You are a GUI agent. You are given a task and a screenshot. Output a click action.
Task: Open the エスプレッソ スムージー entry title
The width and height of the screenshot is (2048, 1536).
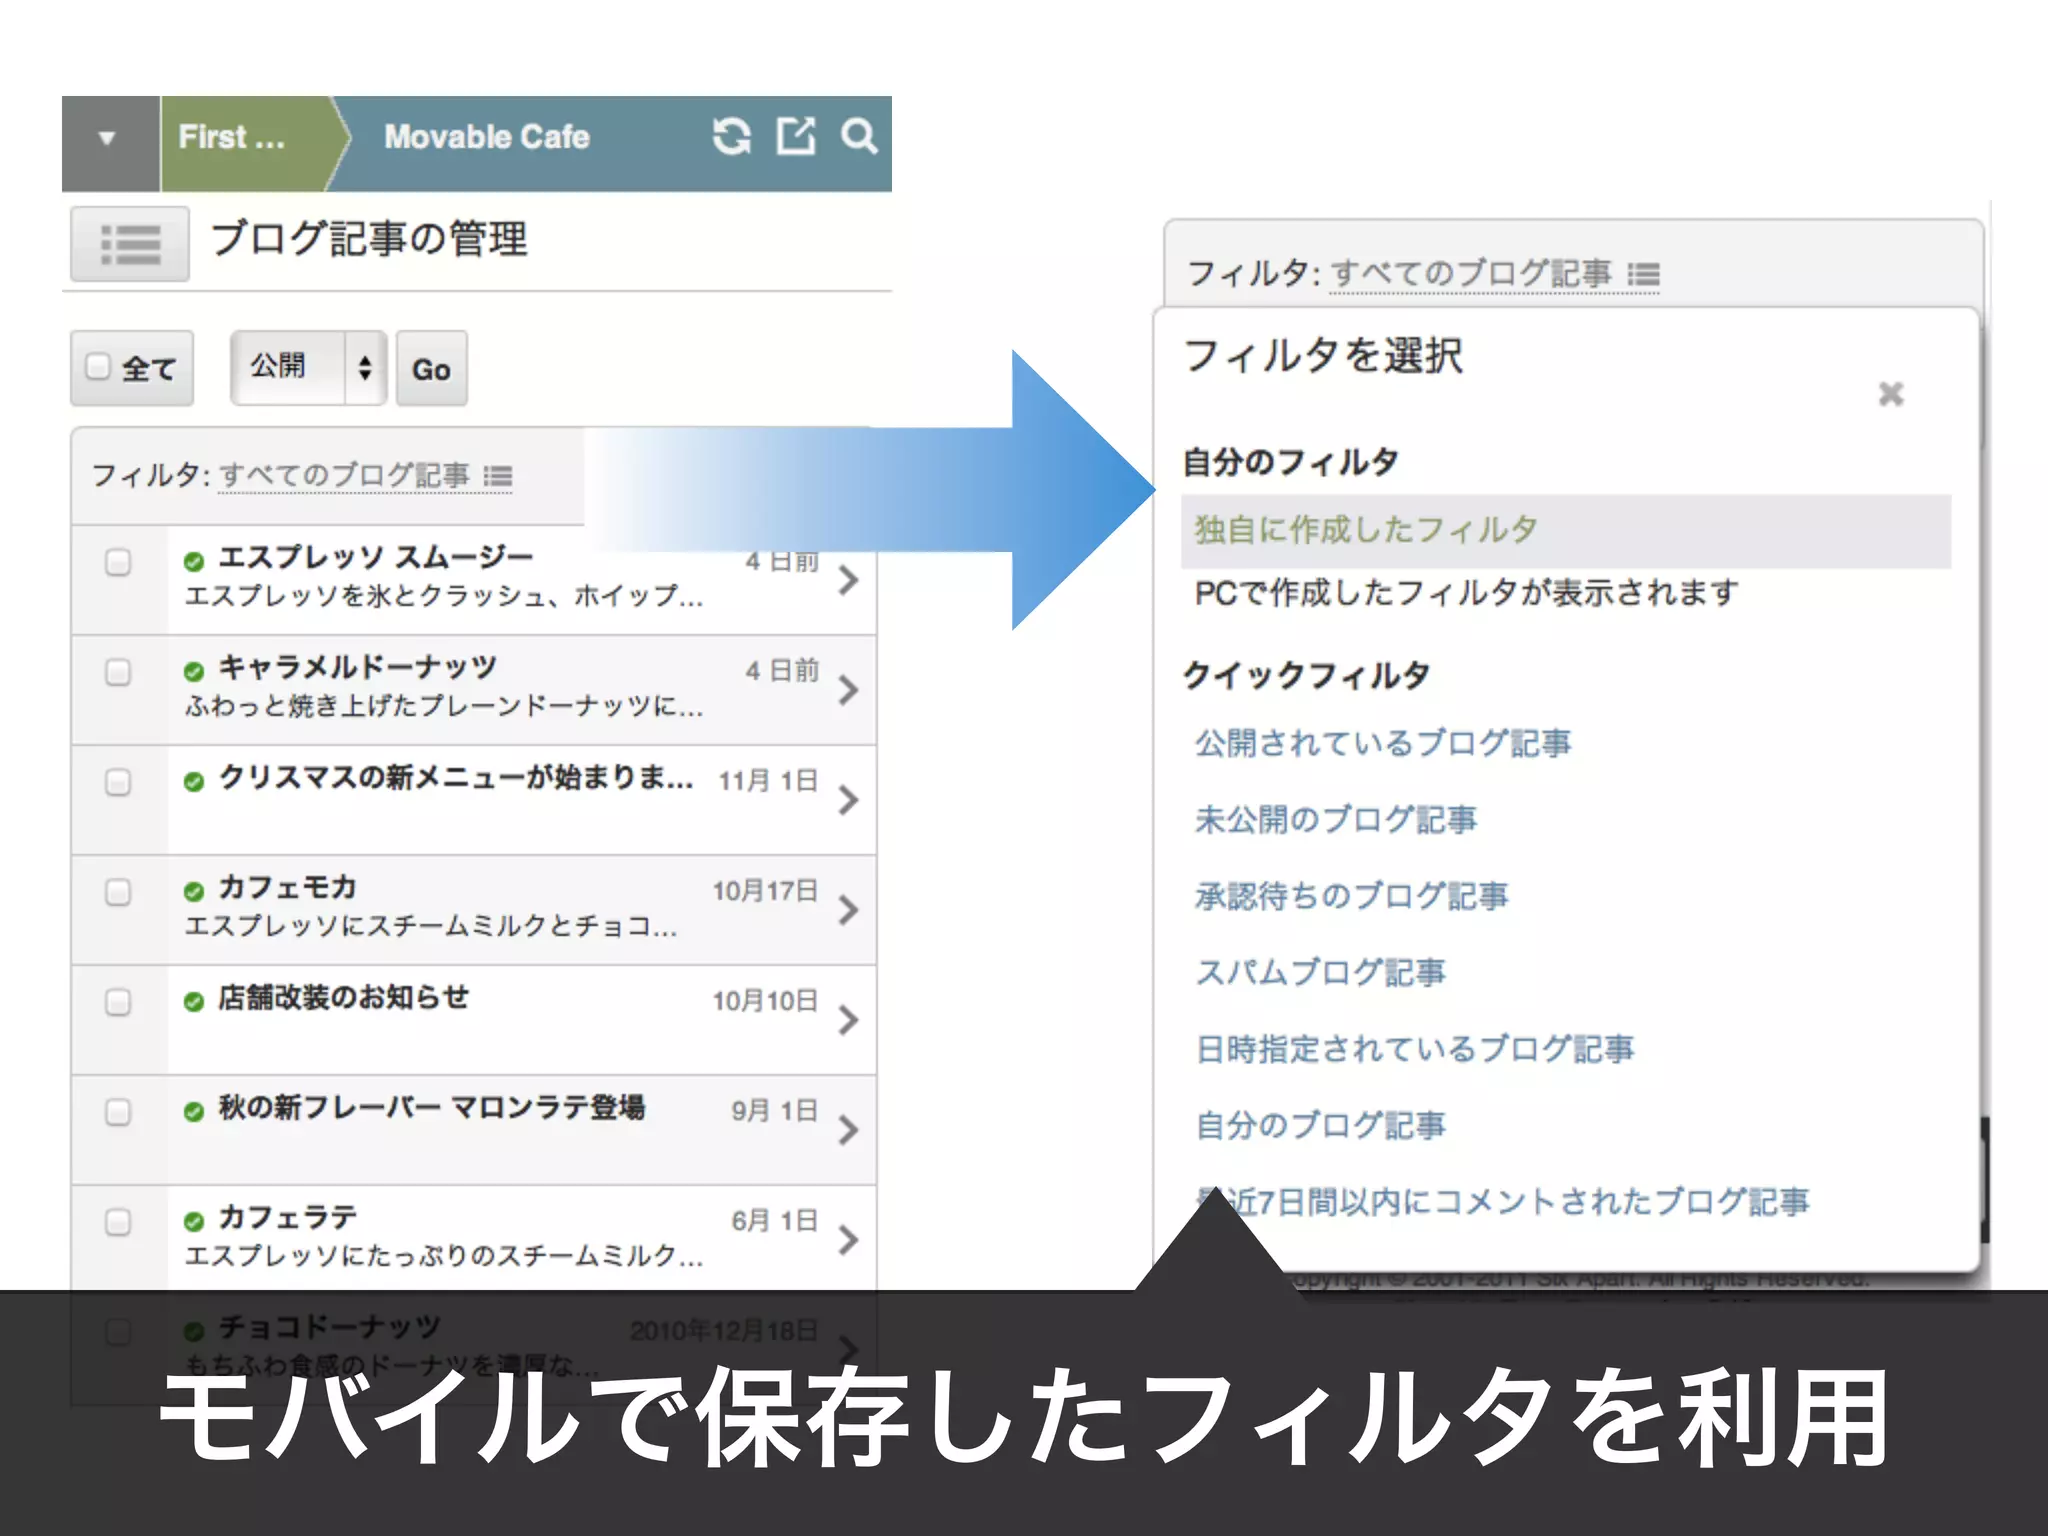[x=375, y=557]
